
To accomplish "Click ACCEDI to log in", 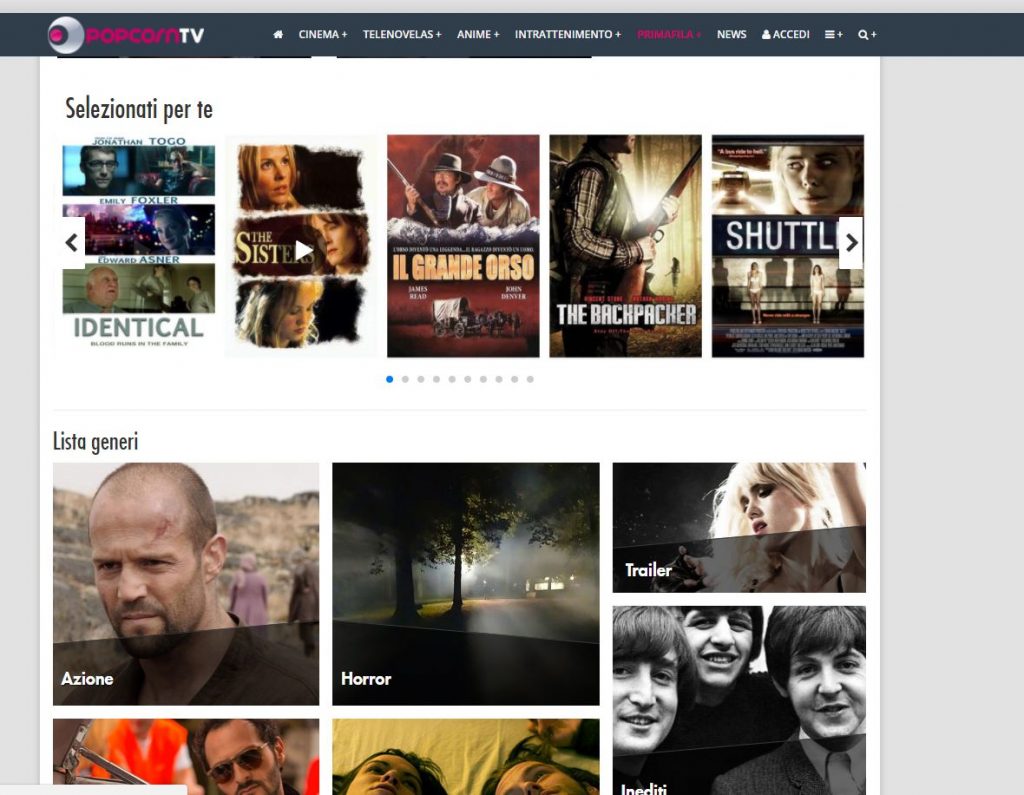I will pos(786,35).
